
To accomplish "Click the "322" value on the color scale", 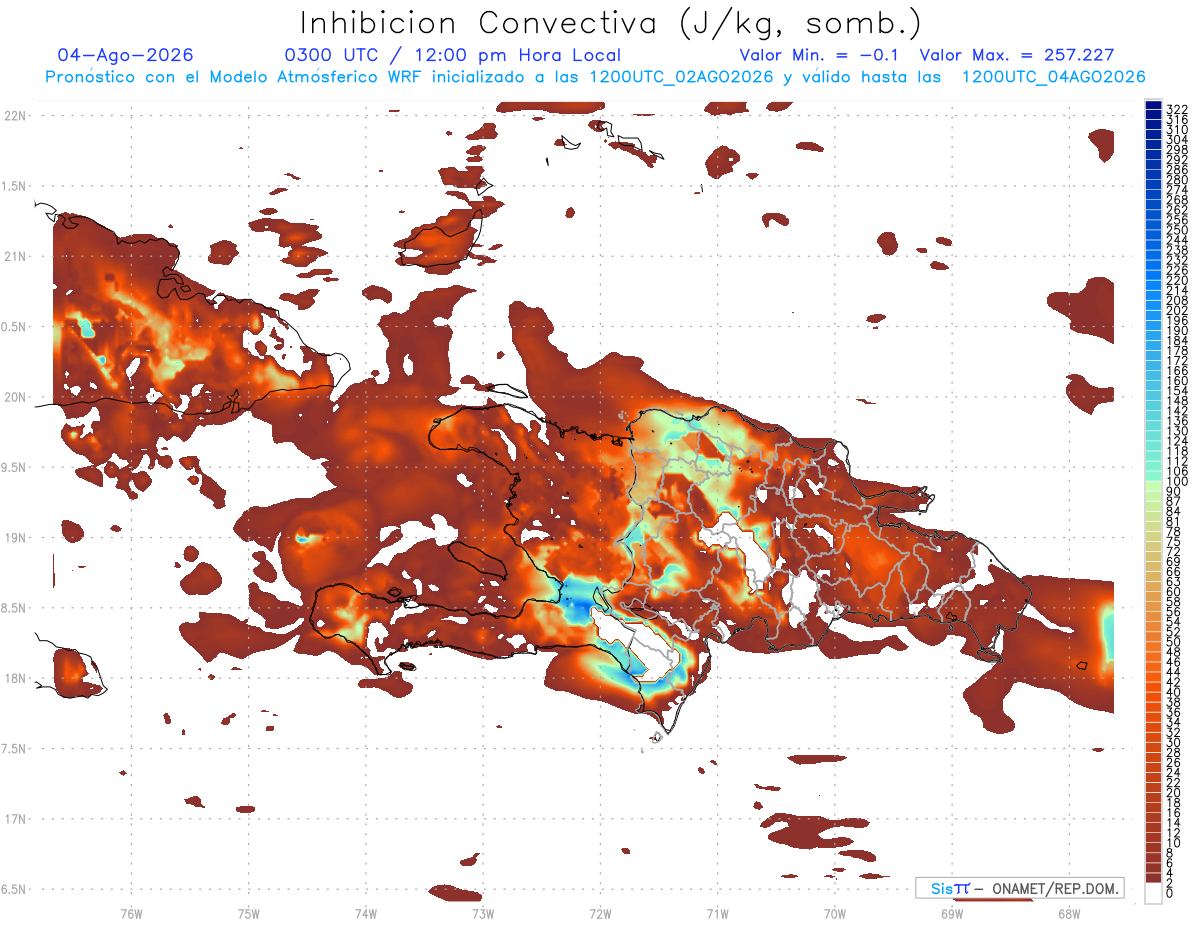I will point(1176,108).
